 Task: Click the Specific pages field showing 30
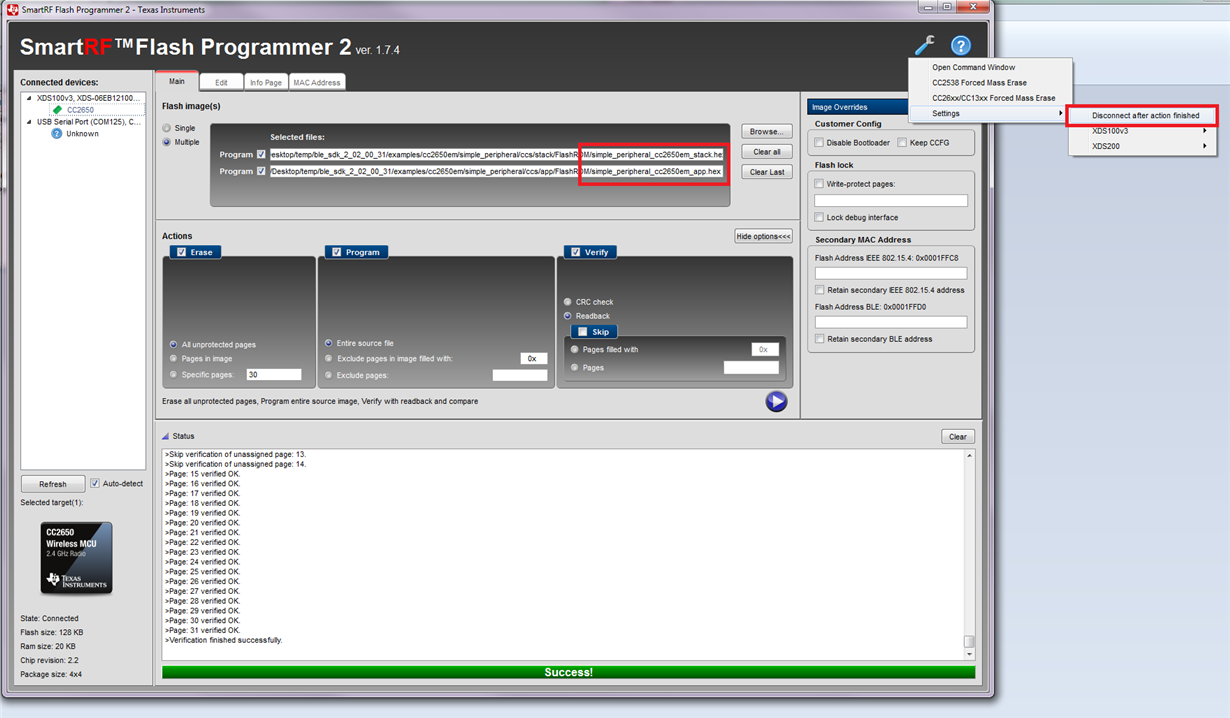click(x=274, y=374)
